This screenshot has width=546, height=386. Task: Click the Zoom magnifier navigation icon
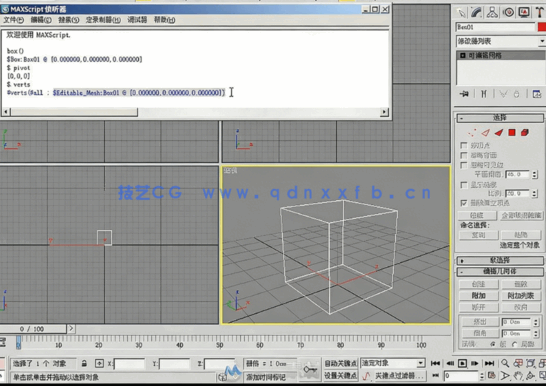pos(505,363)
